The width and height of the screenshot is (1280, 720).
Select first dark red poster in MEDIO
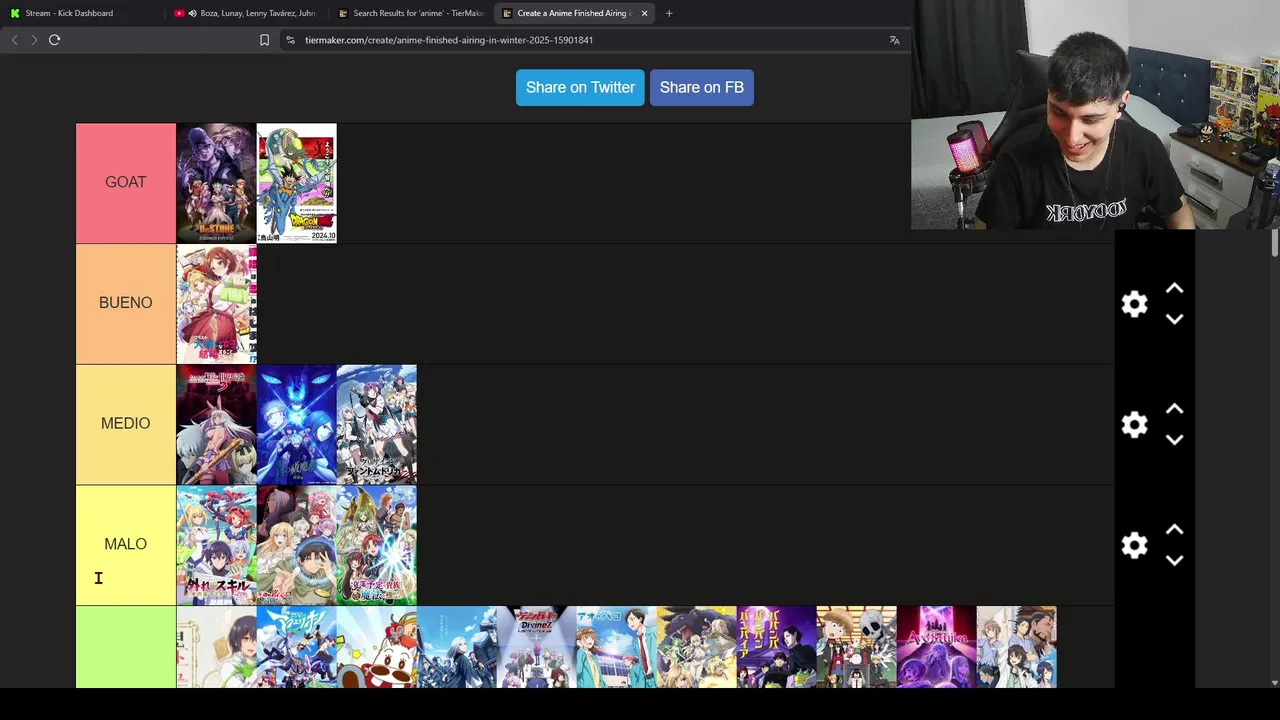tap(216, 425)
